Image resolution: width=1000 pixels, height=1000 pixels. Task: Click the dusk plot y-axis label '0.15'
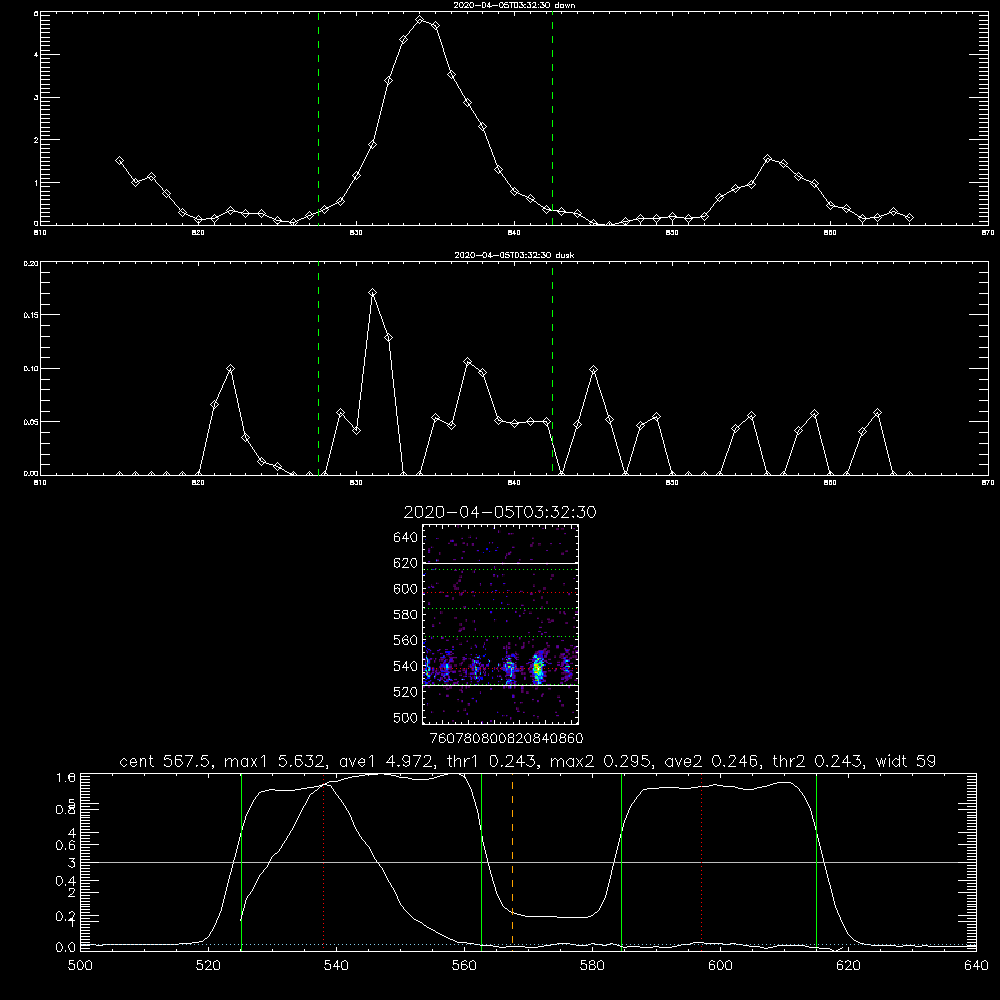click(x=31, y=315)
